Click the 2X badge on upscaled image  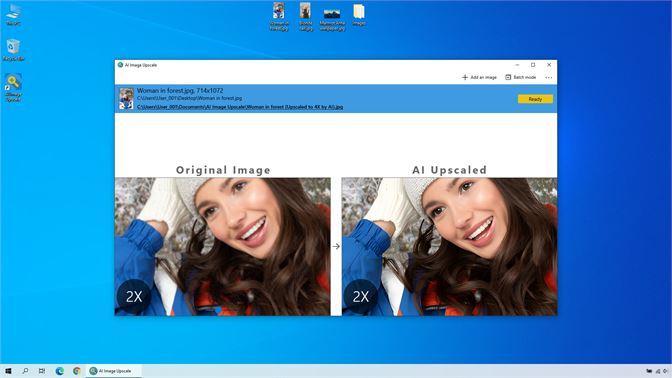[x=360, y=296]
